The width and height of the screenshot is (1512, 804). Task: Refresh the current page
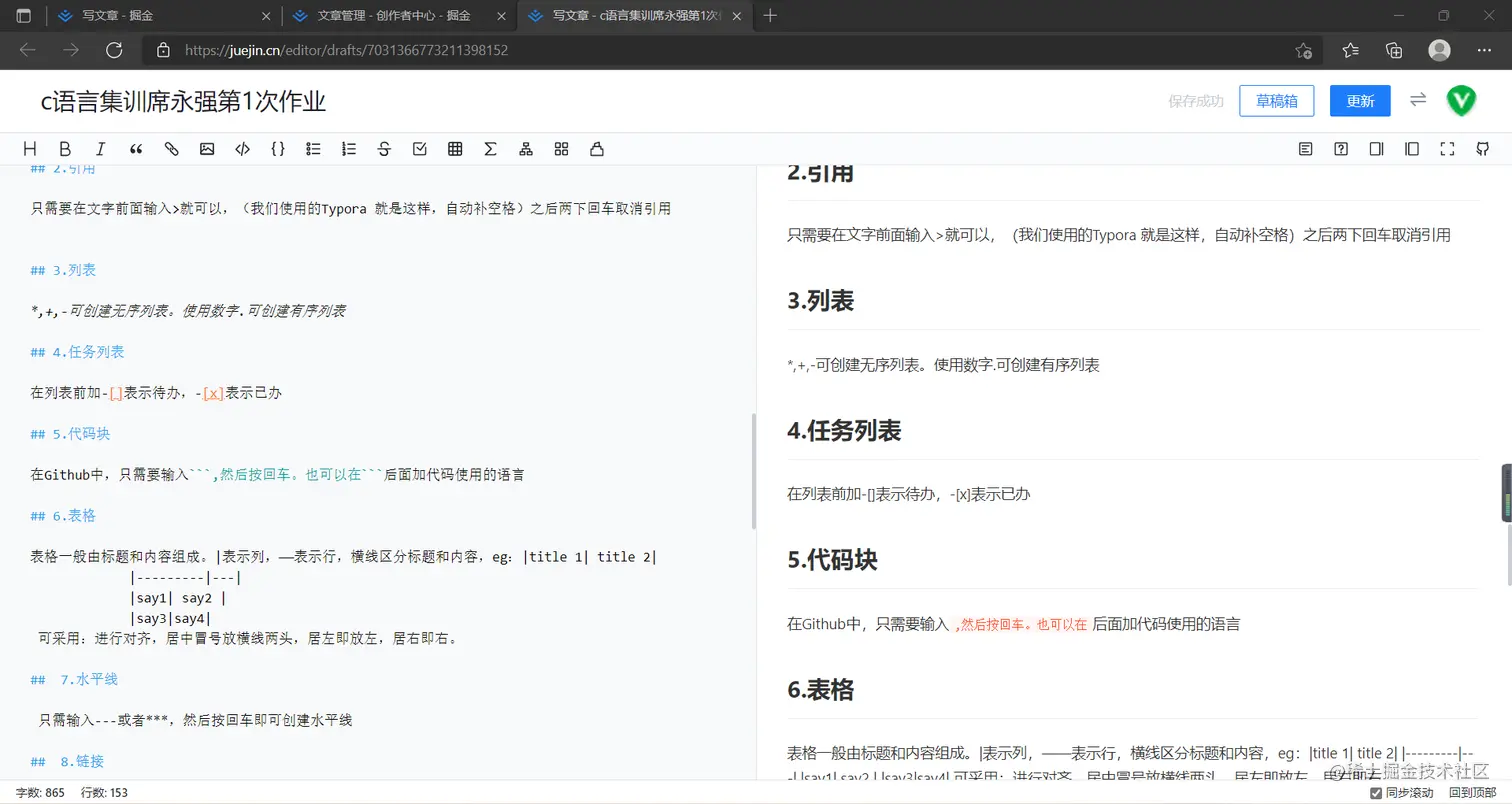(114, 50)
